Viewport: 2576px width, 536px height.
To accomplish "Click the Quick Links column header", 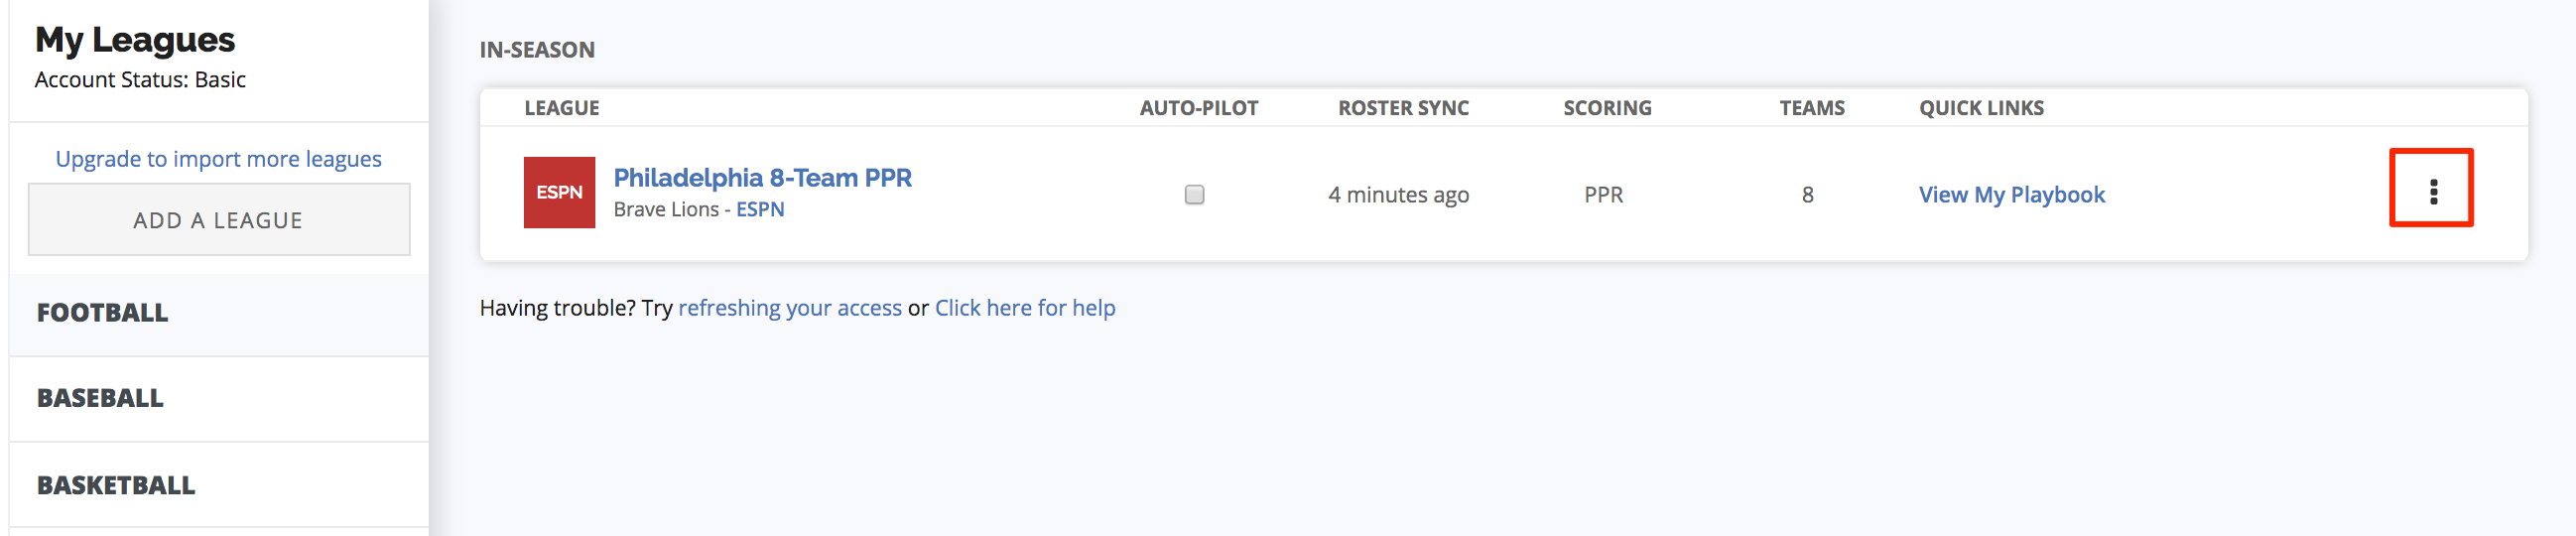I will click(1981, 108).
